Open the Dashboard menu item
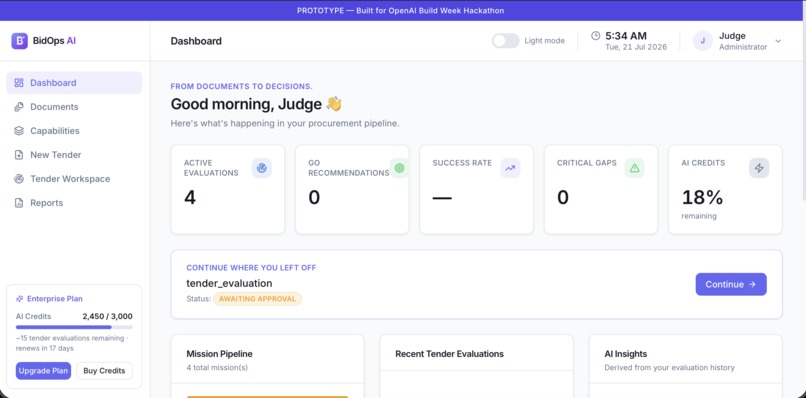Screen dimensions: 806x398 (x=74, y=83)
